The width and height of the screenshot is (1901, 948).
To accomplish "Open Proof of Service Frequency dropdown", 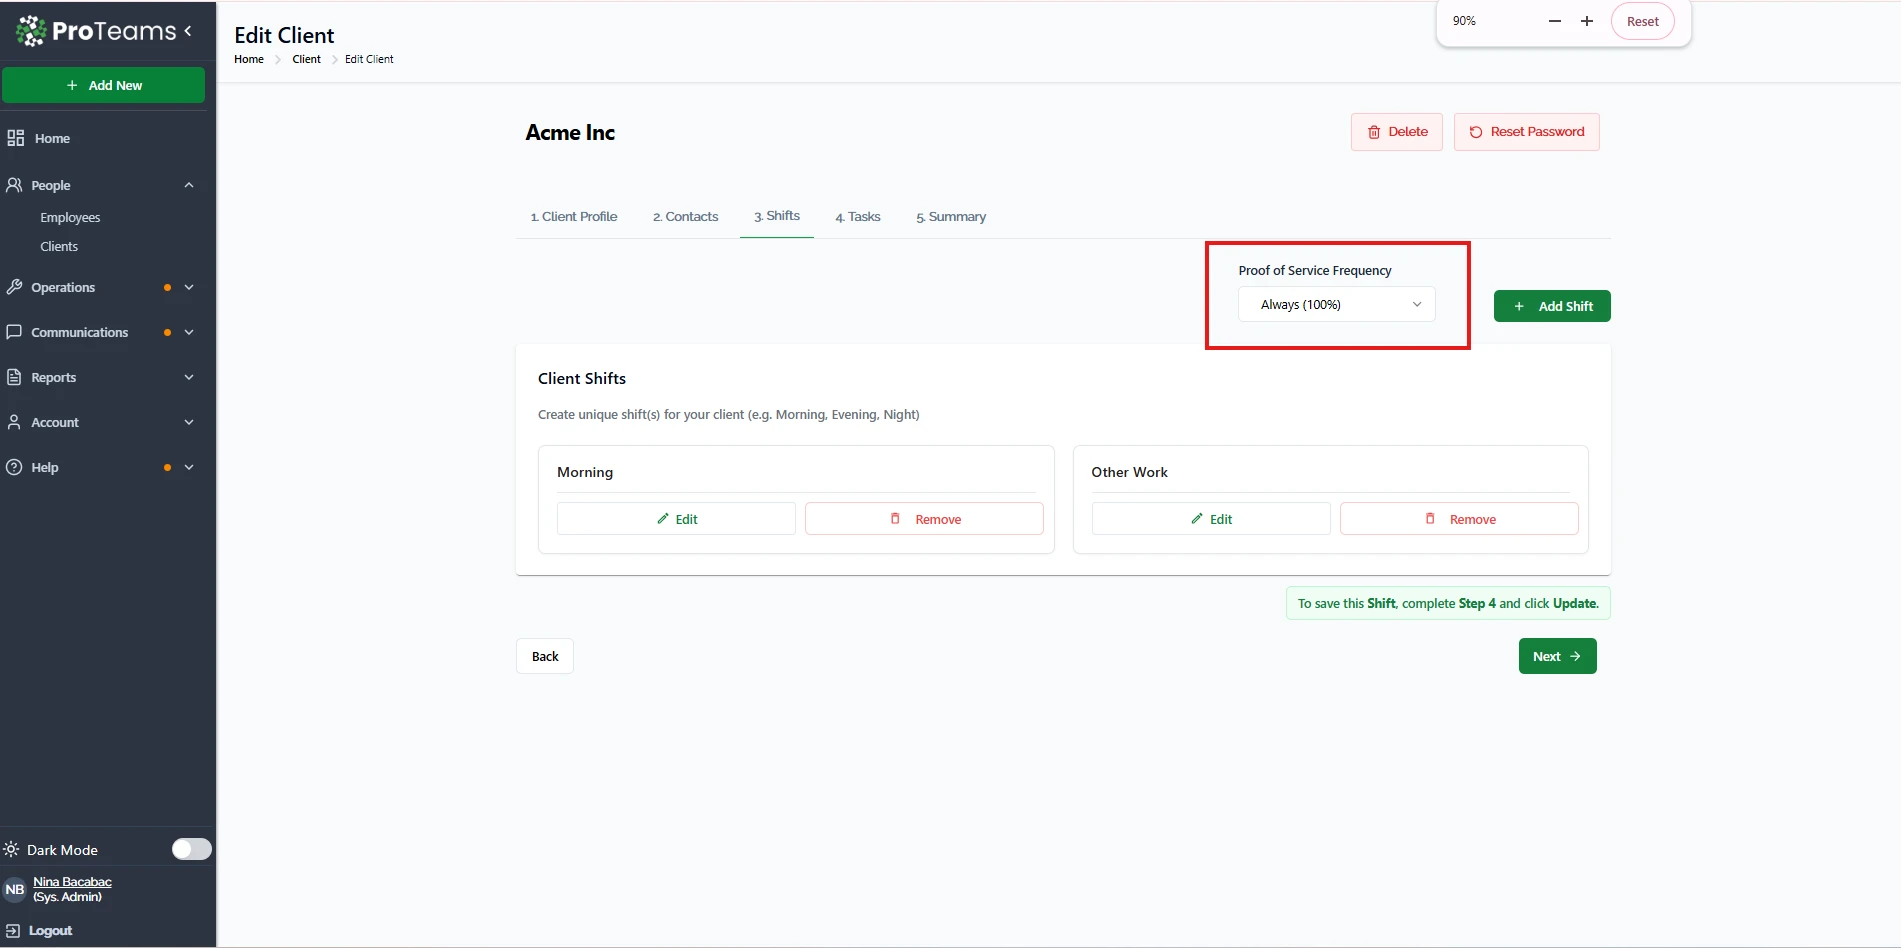I will tap(1336, 305).
